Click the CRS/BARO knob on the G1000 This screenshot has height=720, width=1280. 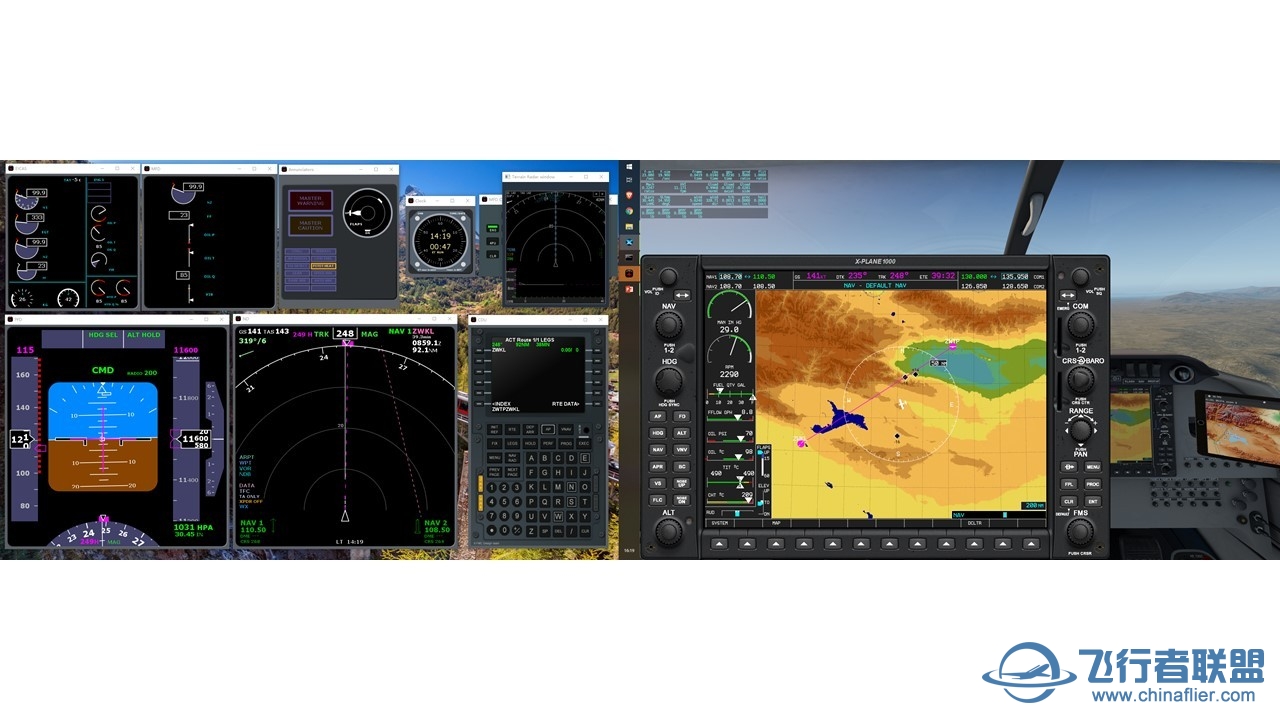tap(1080, 378)
